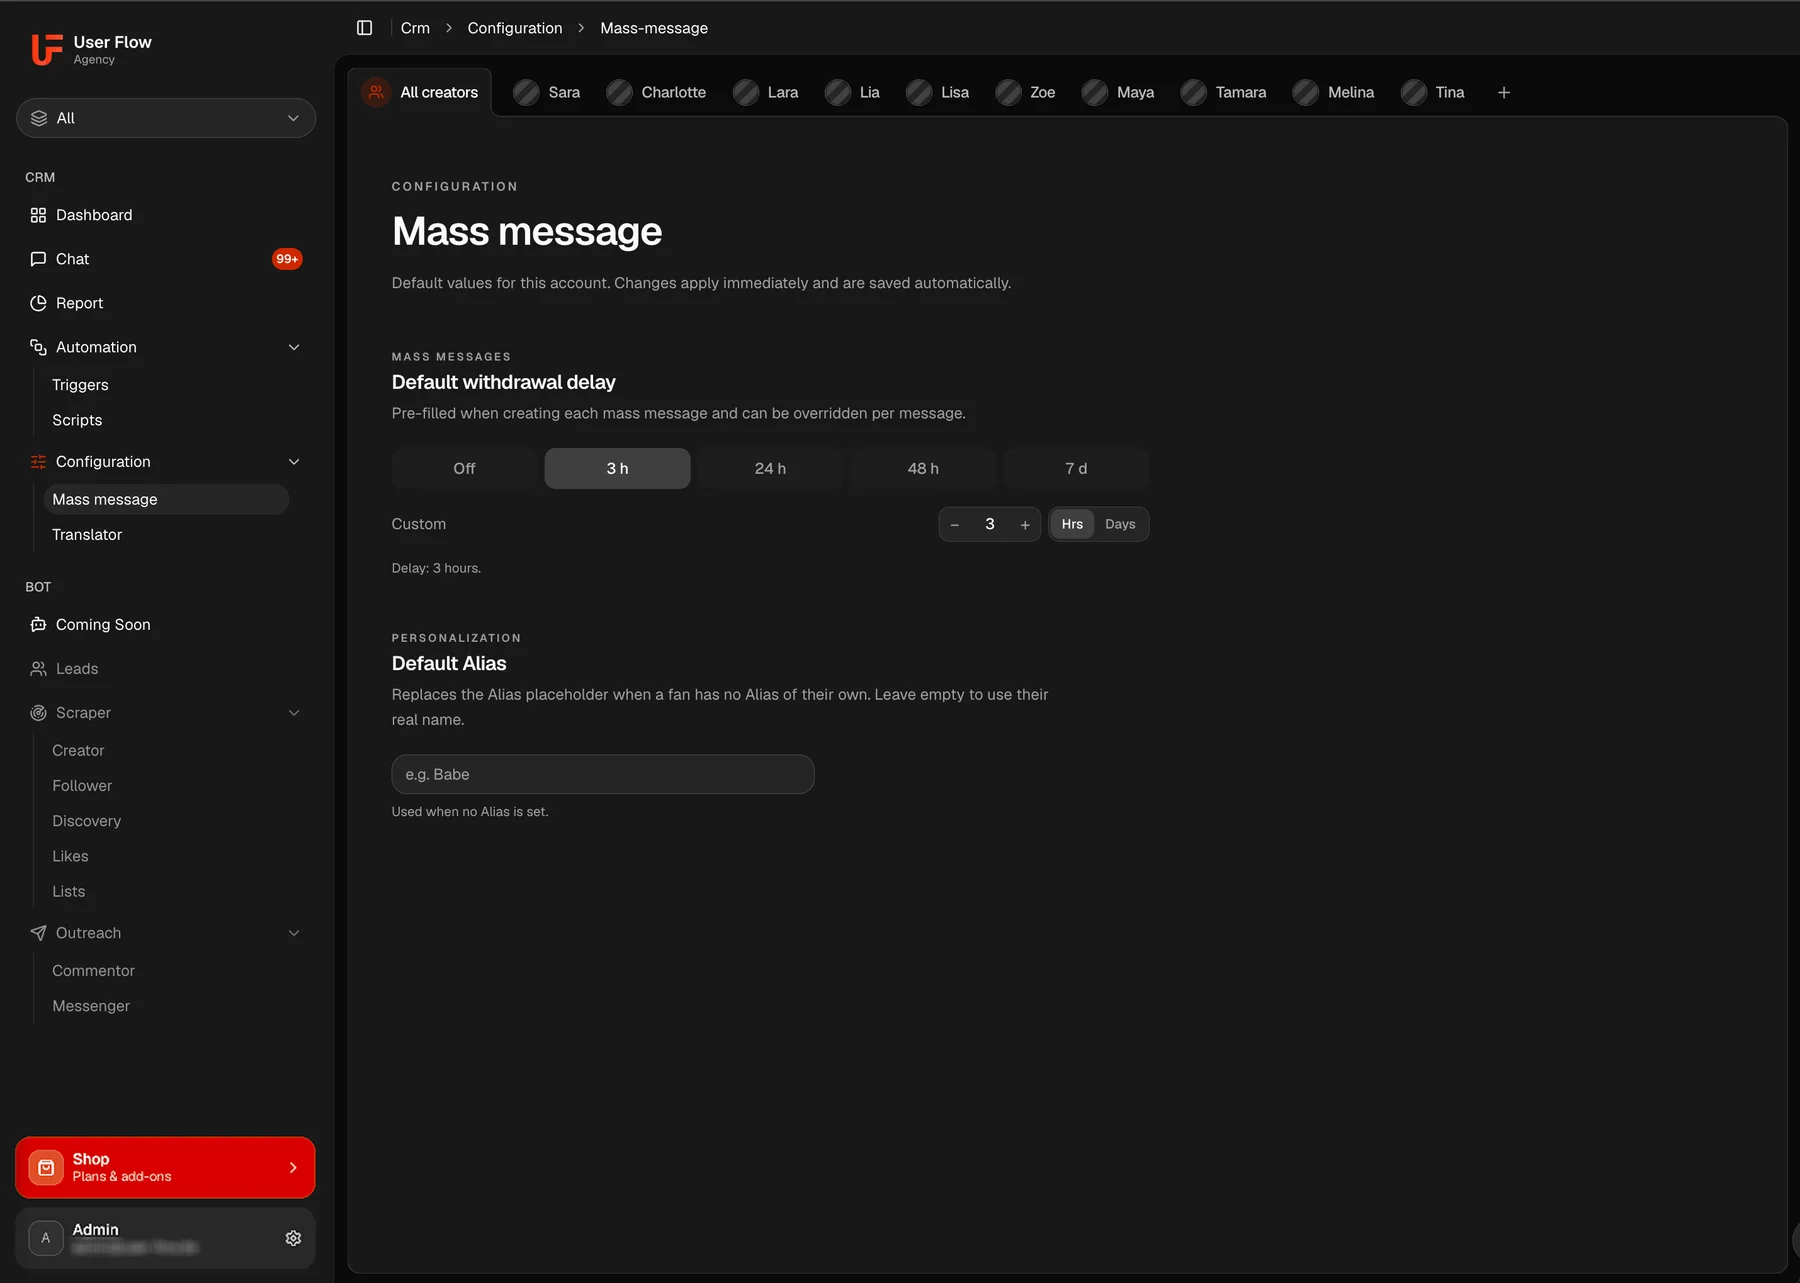The height and width of the screenshot is (1283, 1800).
Task: Switch custom unit to Days
Action: (1120, 524)
